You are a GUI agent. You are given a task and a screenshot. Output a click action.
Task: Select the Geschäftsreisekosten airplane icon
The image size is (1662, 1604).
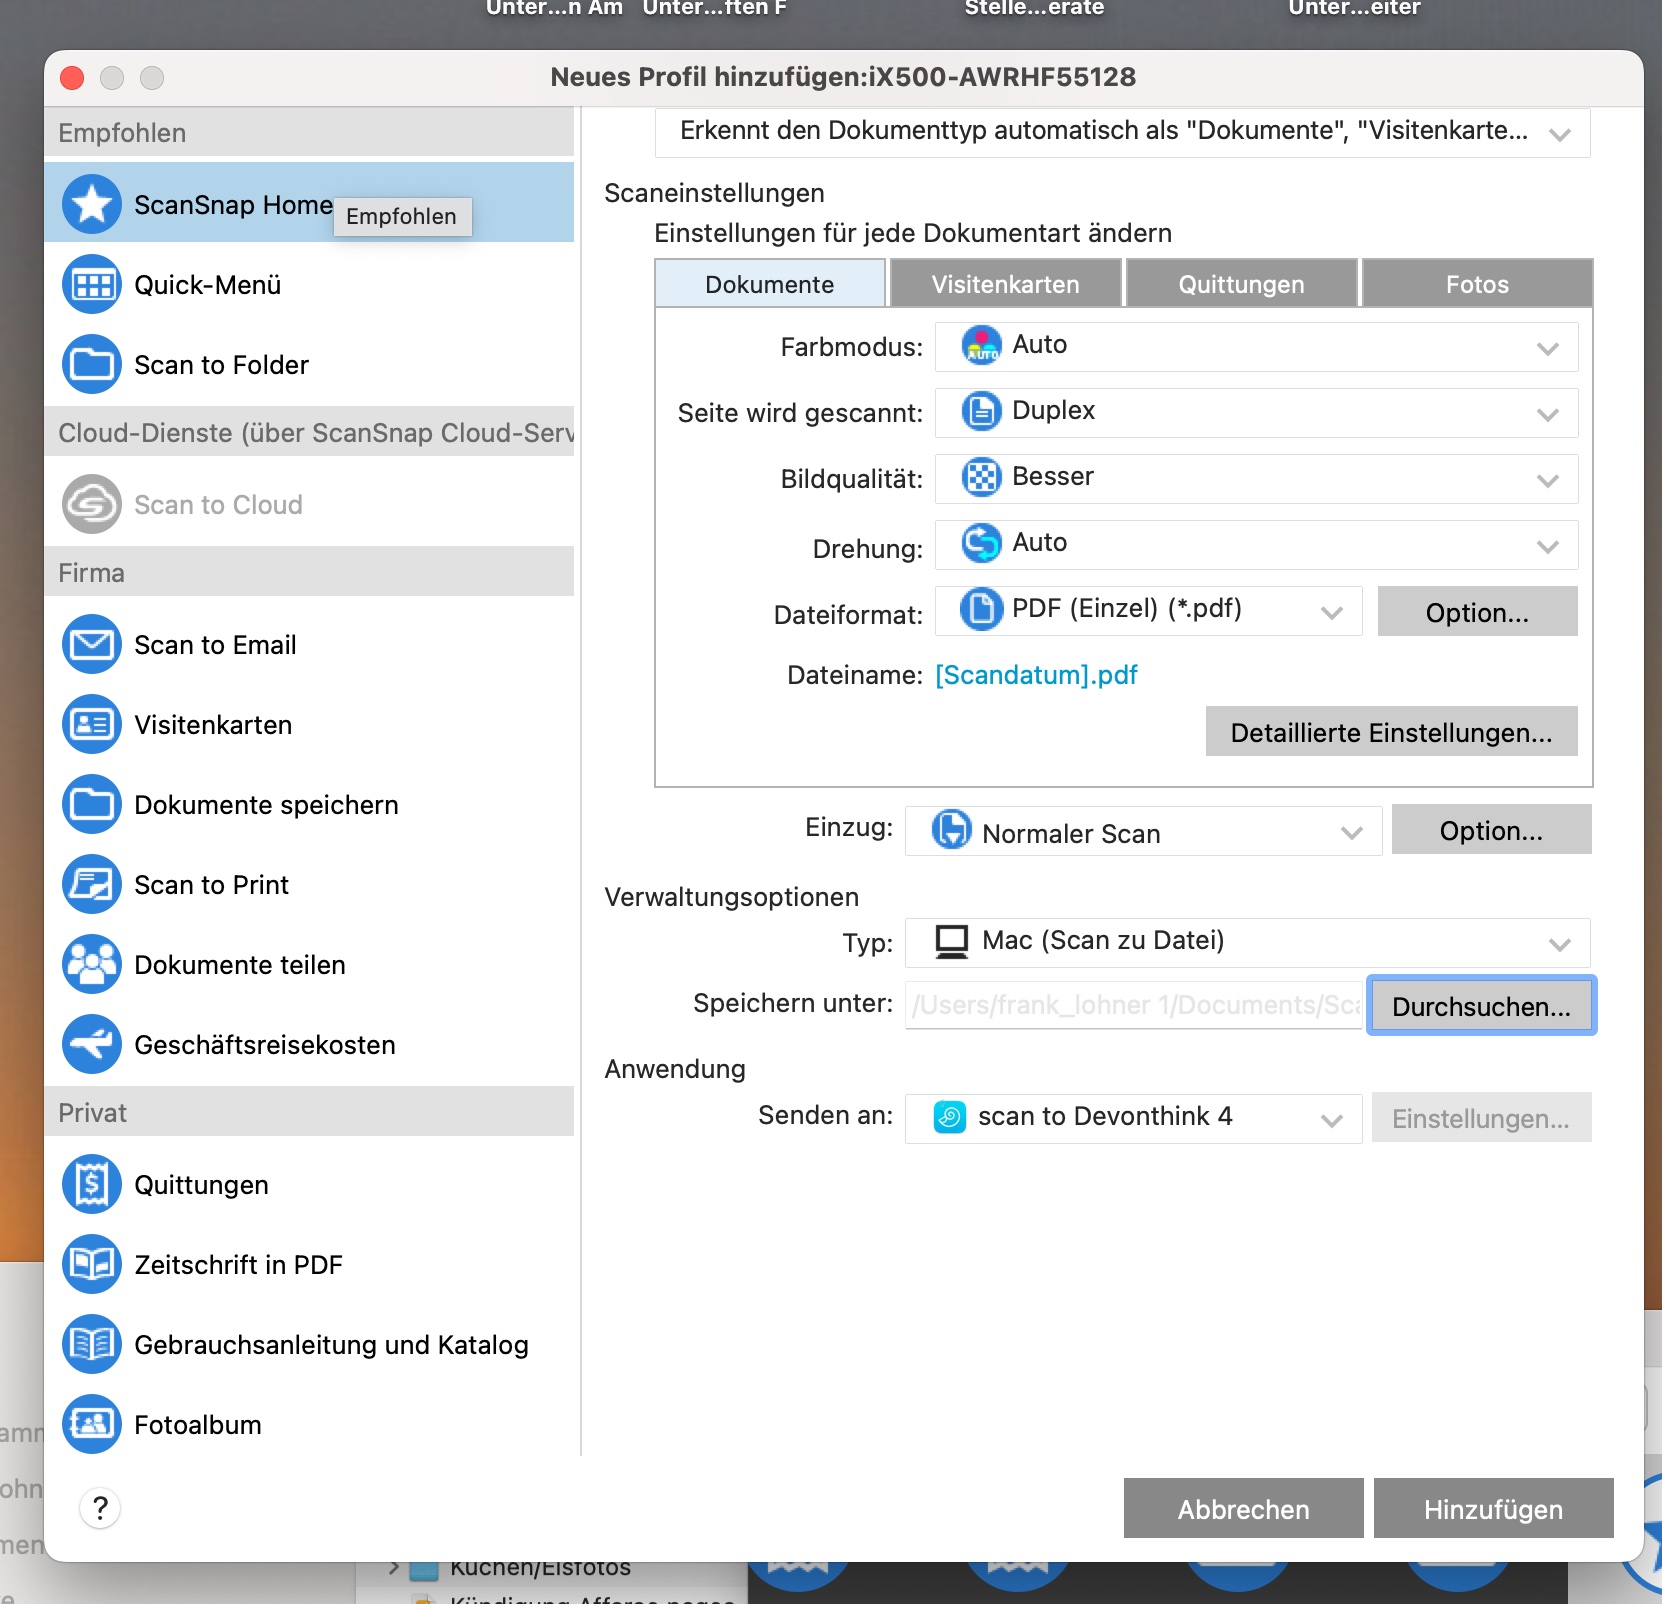(x=92, y=1045)
